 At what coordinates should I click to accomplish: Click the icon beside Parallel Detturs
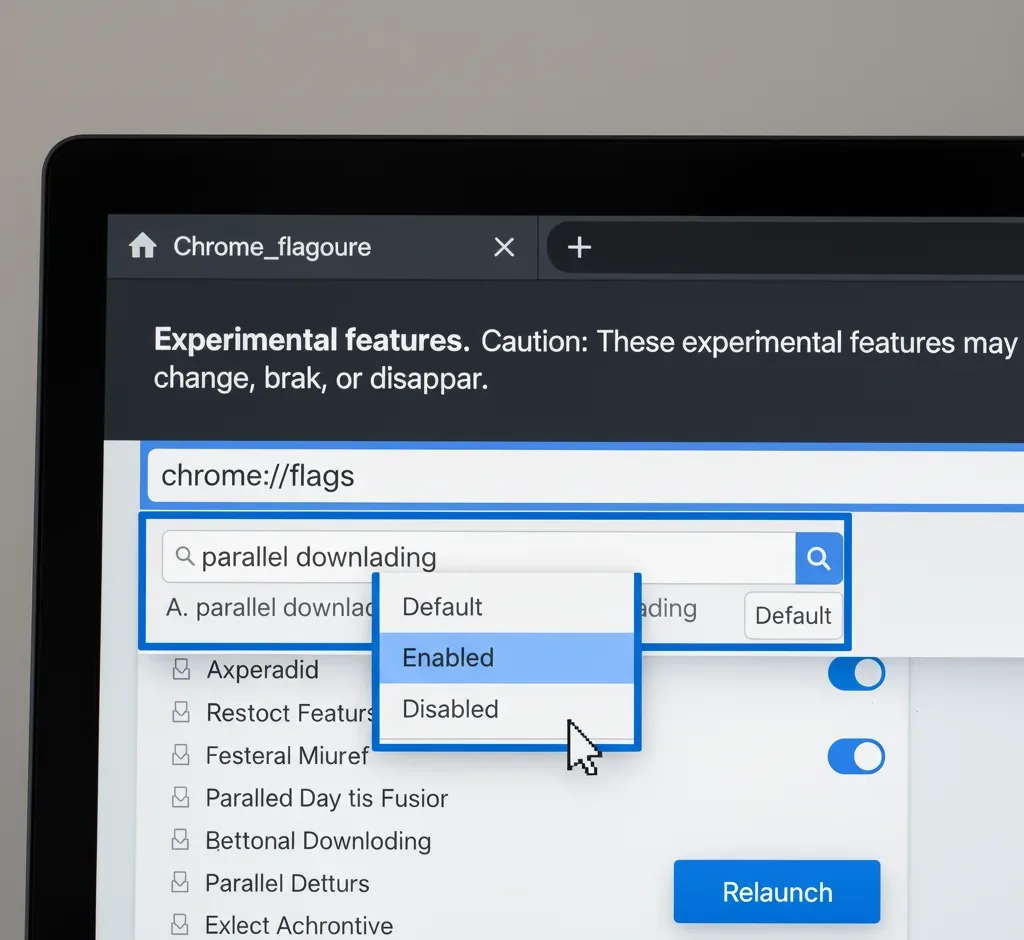[181, 883]
